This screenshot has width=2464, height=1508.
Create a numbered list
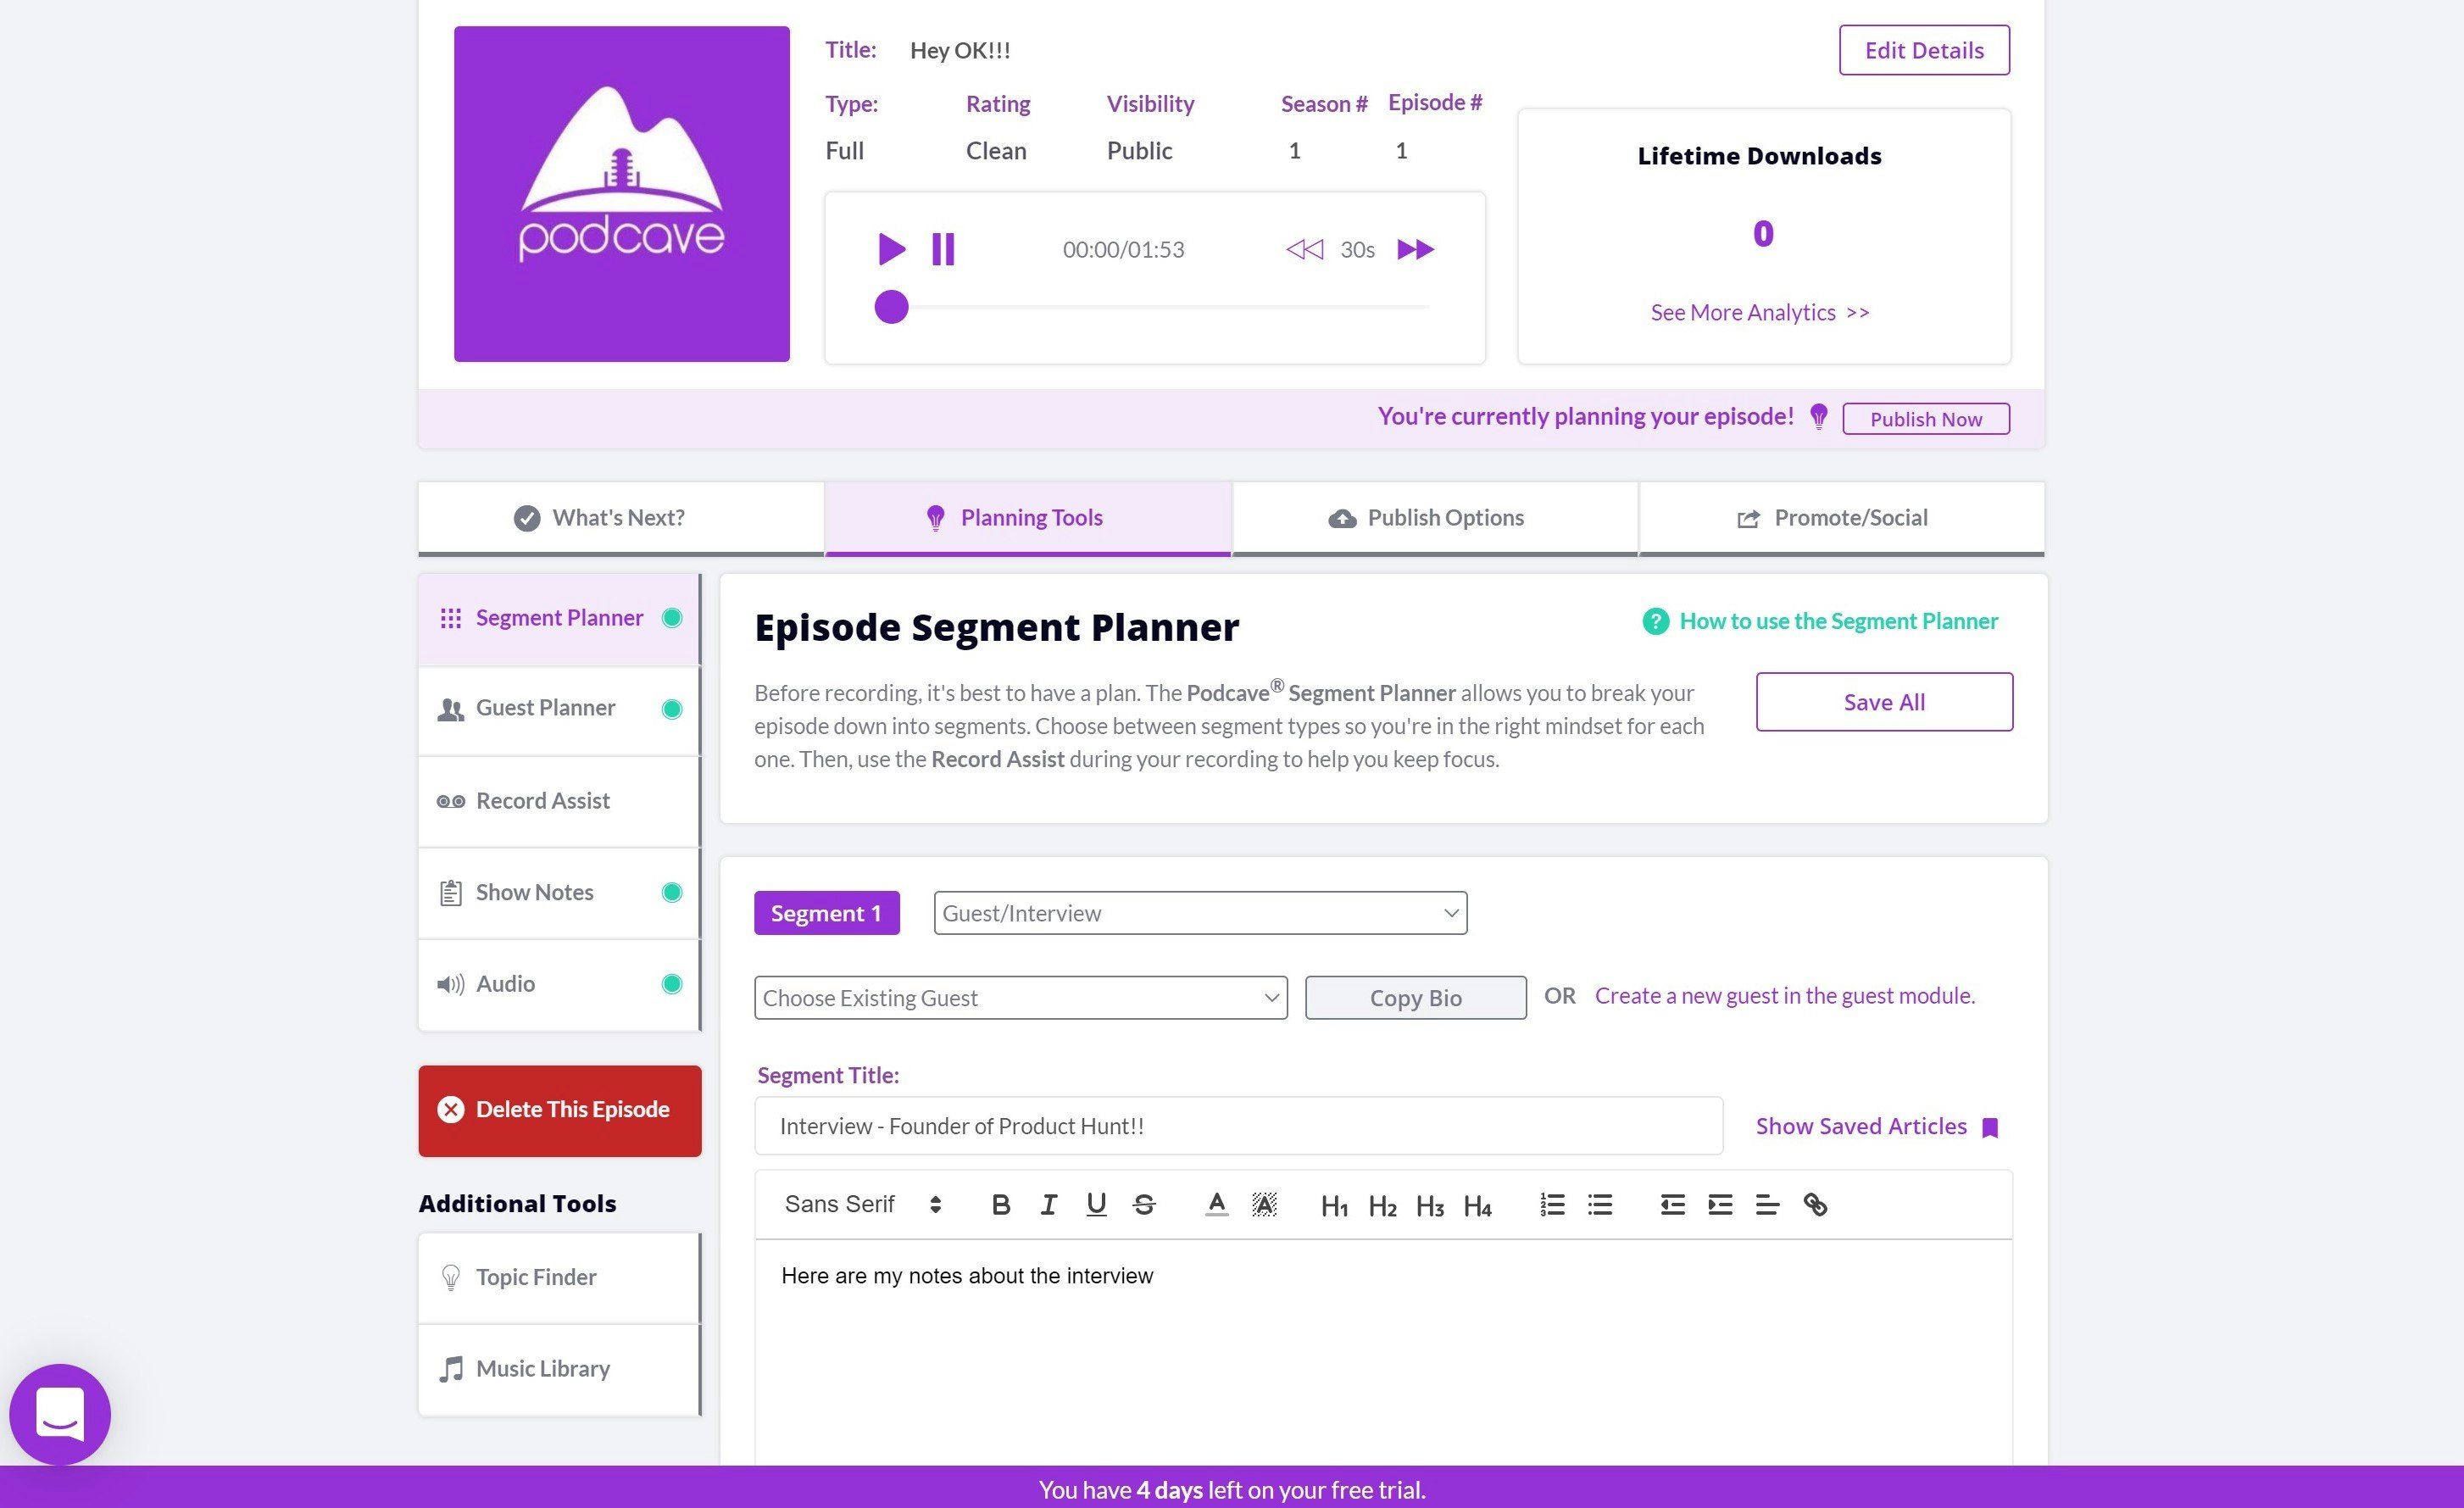(1552, 1205)
